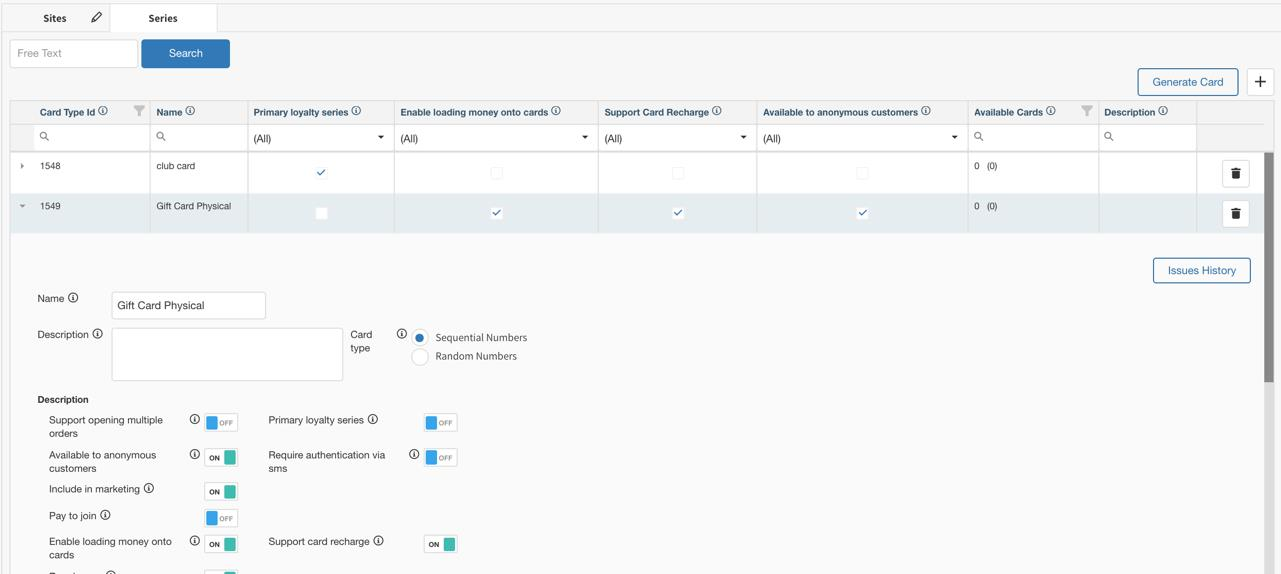Turn off Include in marketing toggle
The width and height of the screenshot is (1281, 574).
pyautogui.click(x=220, y=492)
